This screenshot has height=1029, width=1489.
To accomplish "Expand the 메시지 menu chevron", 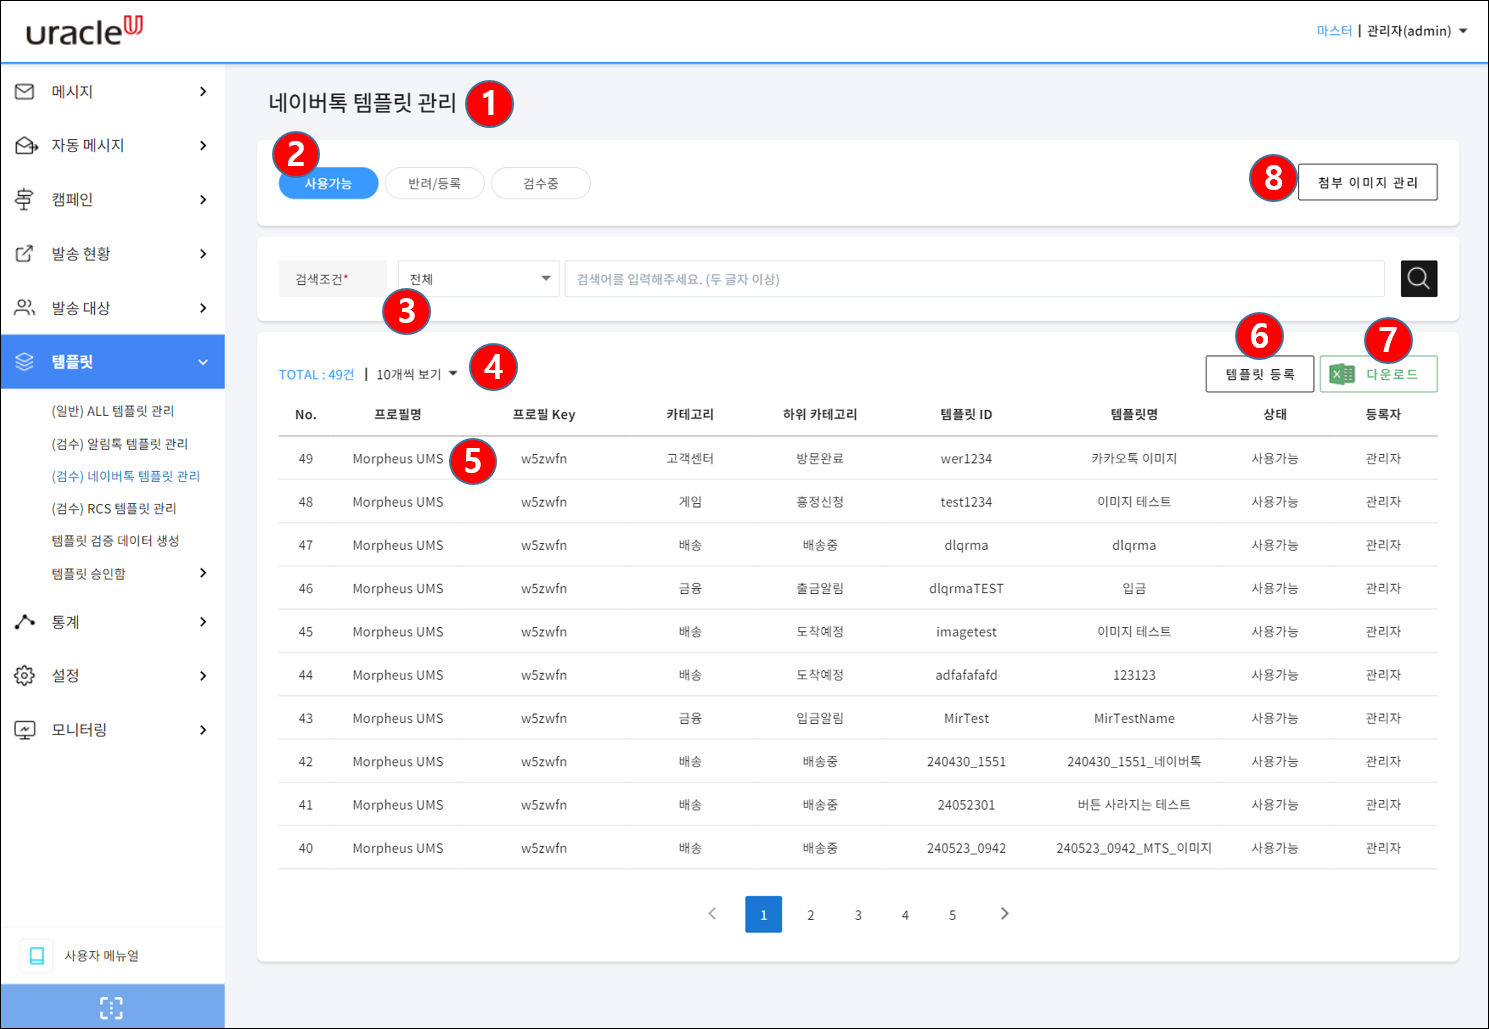I will coord(203,92).
